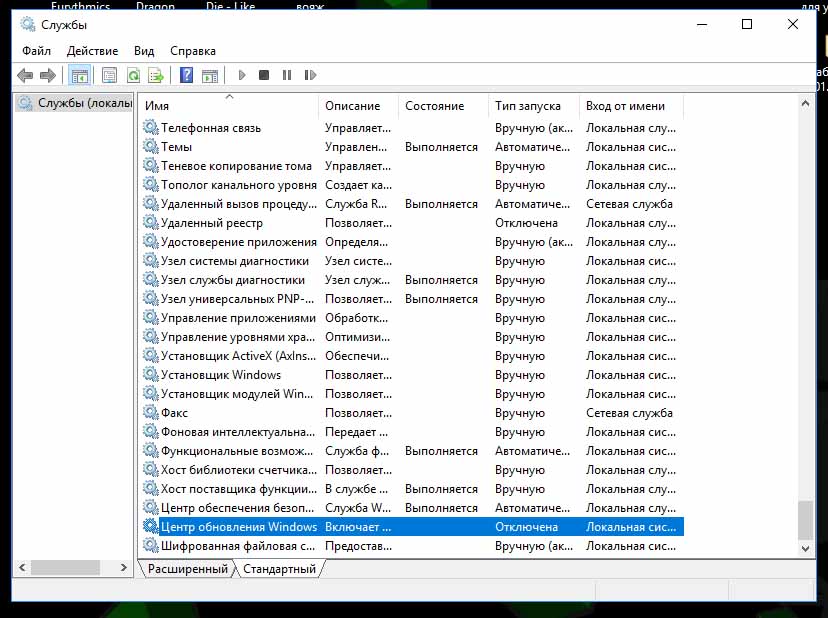Viewport: 828px width, 618px height.
Task: Export the list with the toolbar icon
Action: (x=156, y=76)
